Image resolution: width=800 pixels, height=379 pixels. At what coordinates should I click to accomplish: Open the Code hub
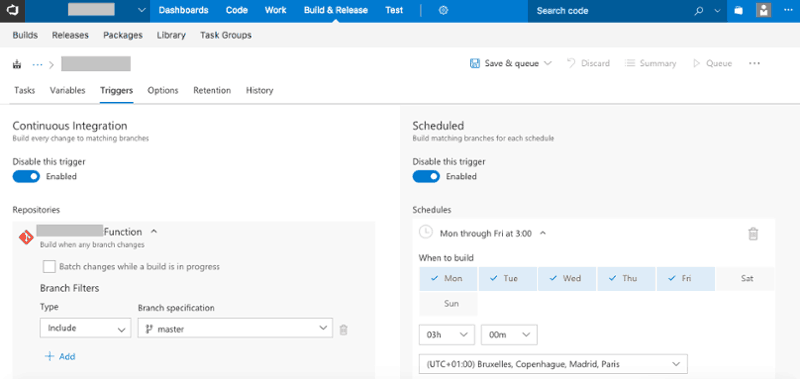(x=237, y=10)
